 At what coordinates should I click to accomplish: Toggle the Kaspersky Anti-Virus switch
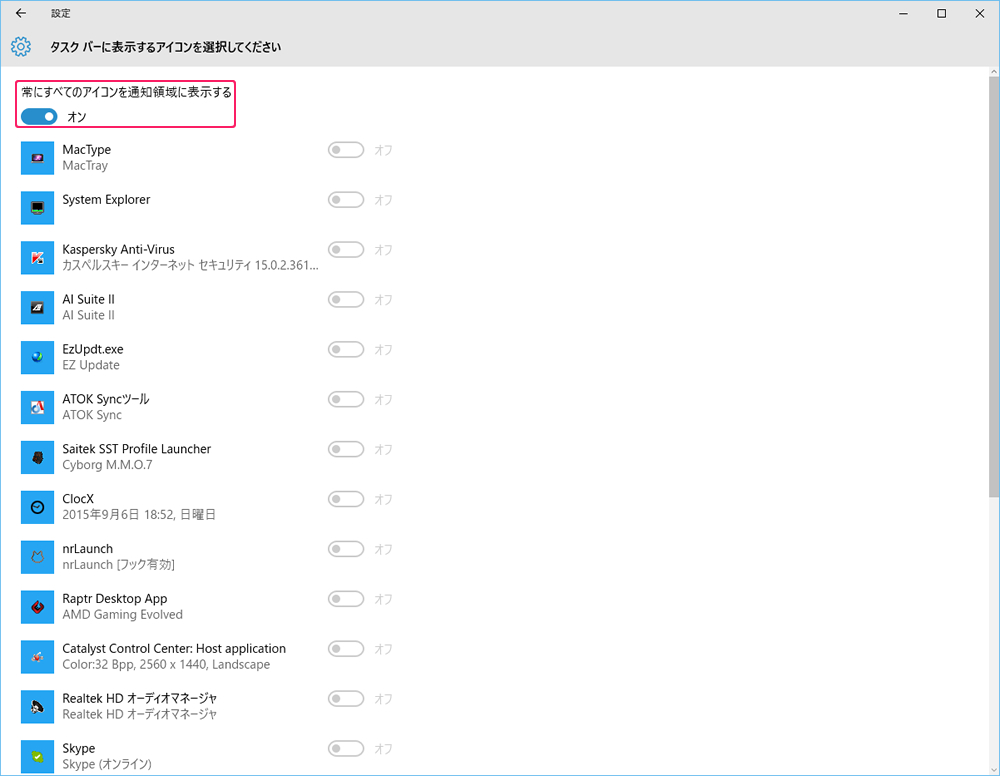tap(346, 249)
